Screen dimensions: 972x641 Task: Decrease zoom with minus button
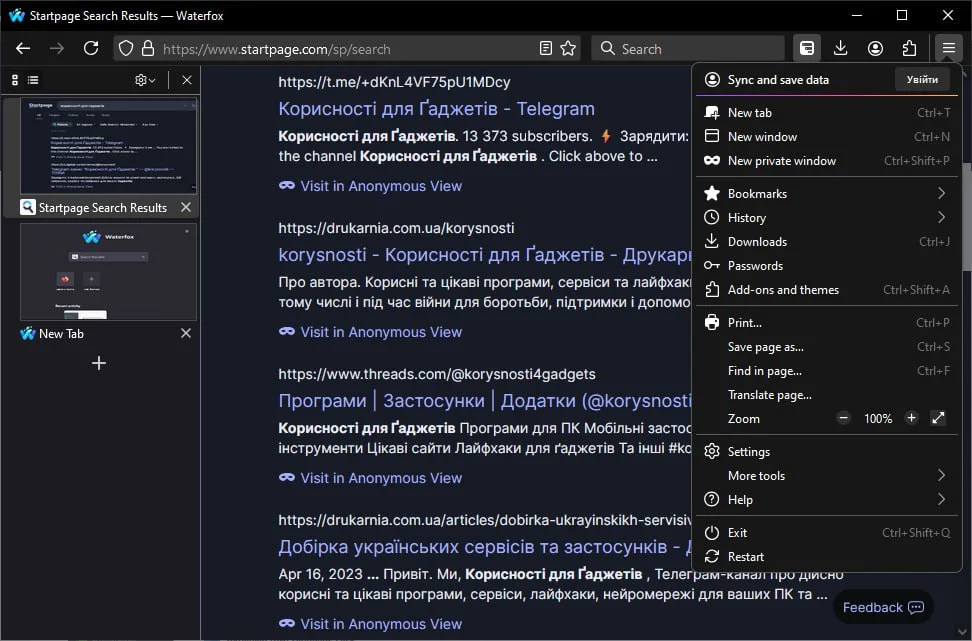(x=843, y=418)
